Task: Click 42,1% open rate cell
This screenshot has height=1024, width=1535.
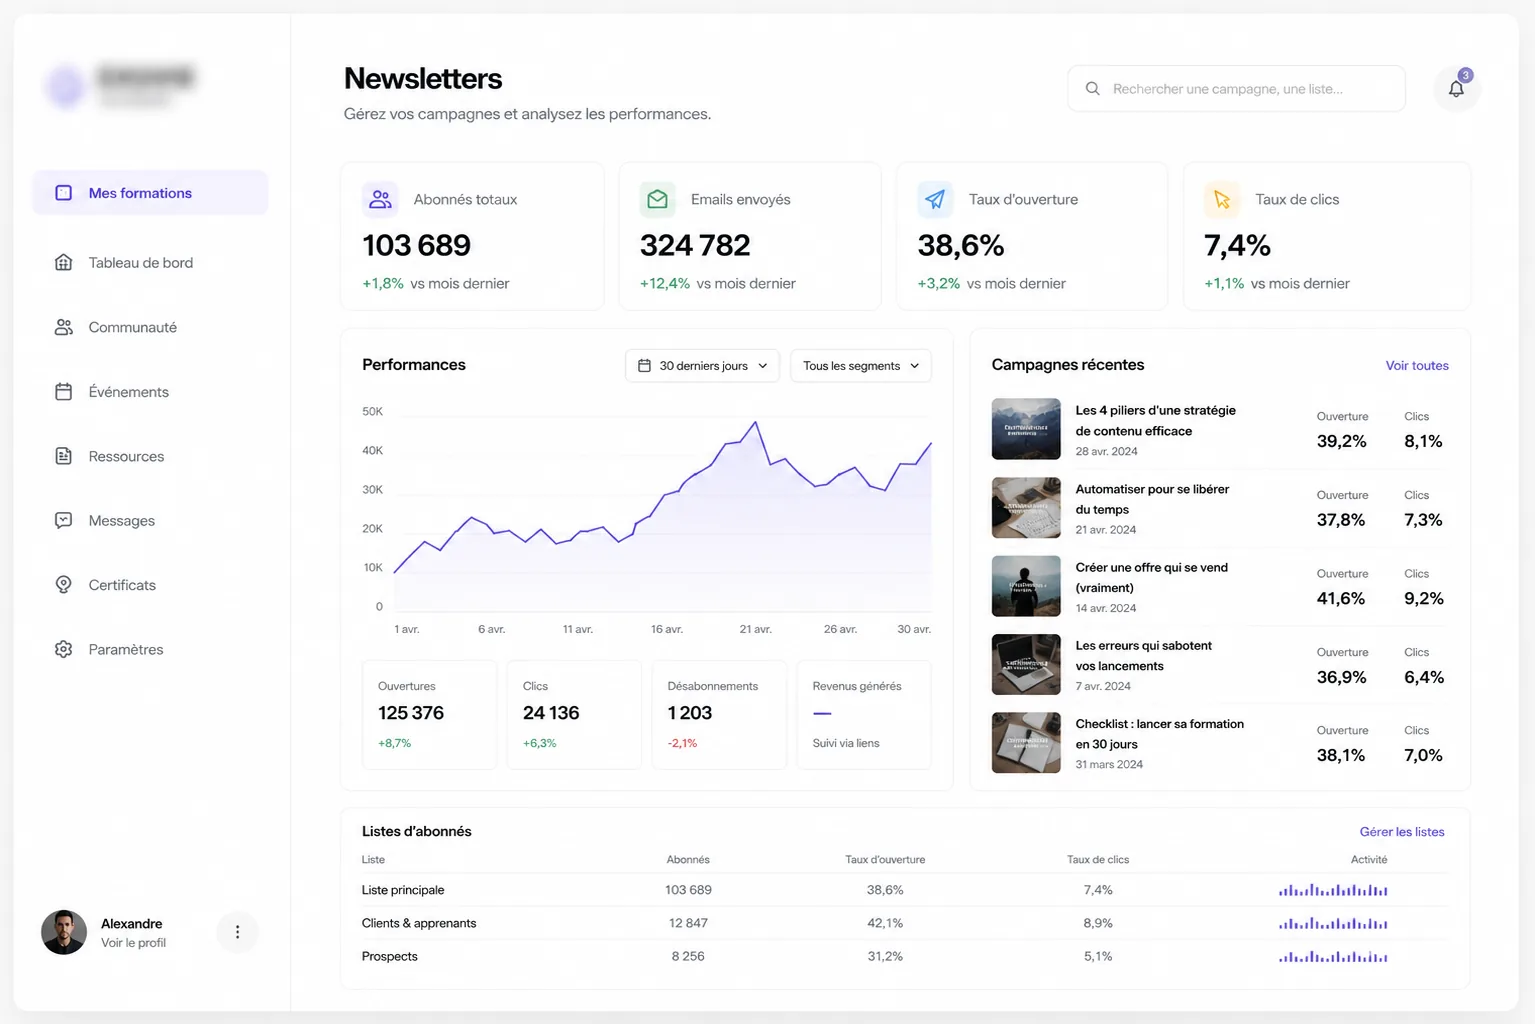Action: 885,923
